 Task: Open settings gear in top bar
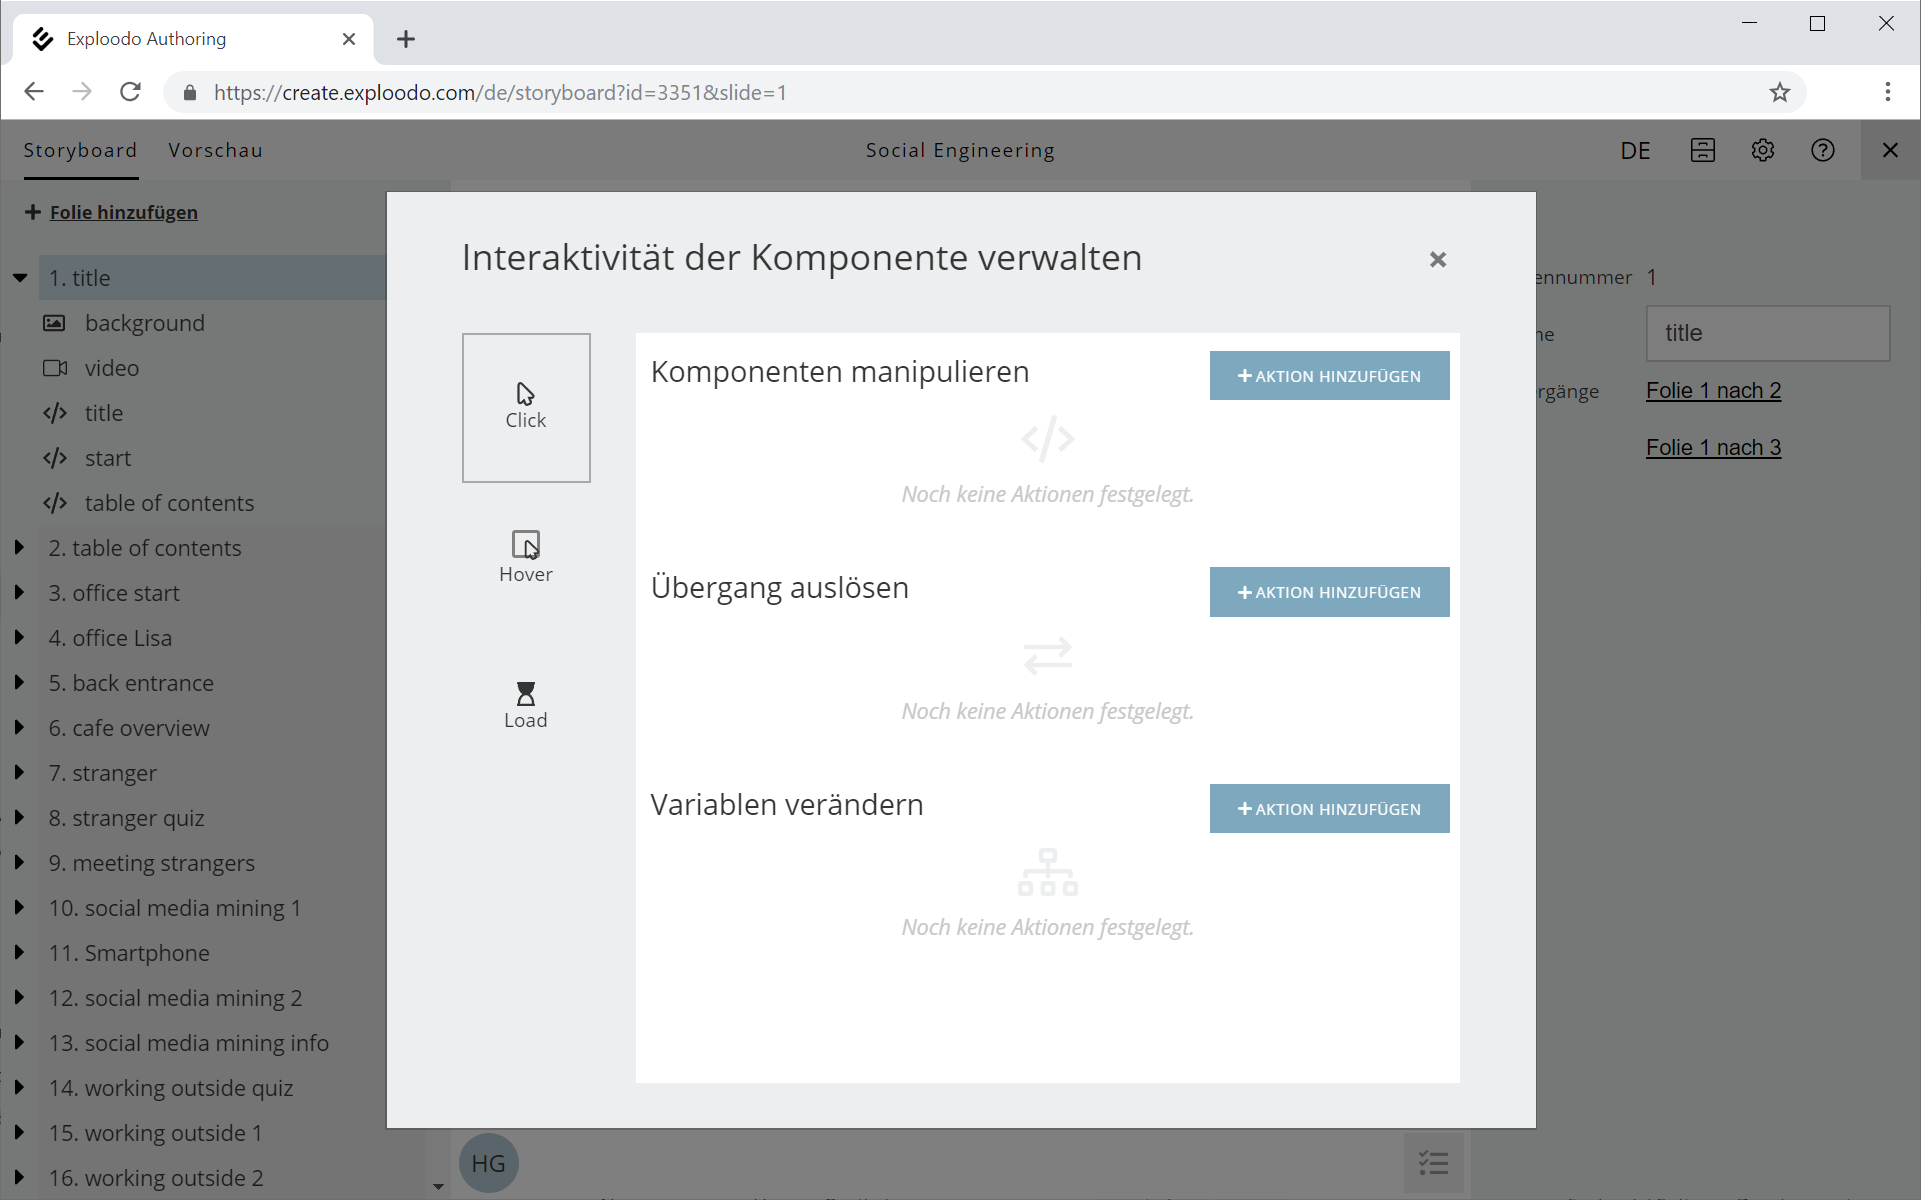coord(1763,150)
